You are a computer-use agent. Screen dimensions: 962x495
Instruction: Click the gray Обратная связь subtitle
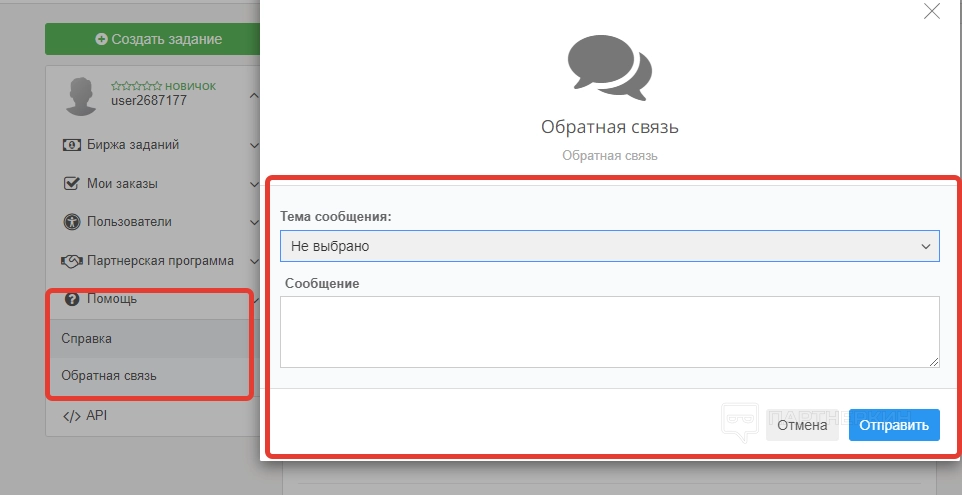click(x=609, y=156)
